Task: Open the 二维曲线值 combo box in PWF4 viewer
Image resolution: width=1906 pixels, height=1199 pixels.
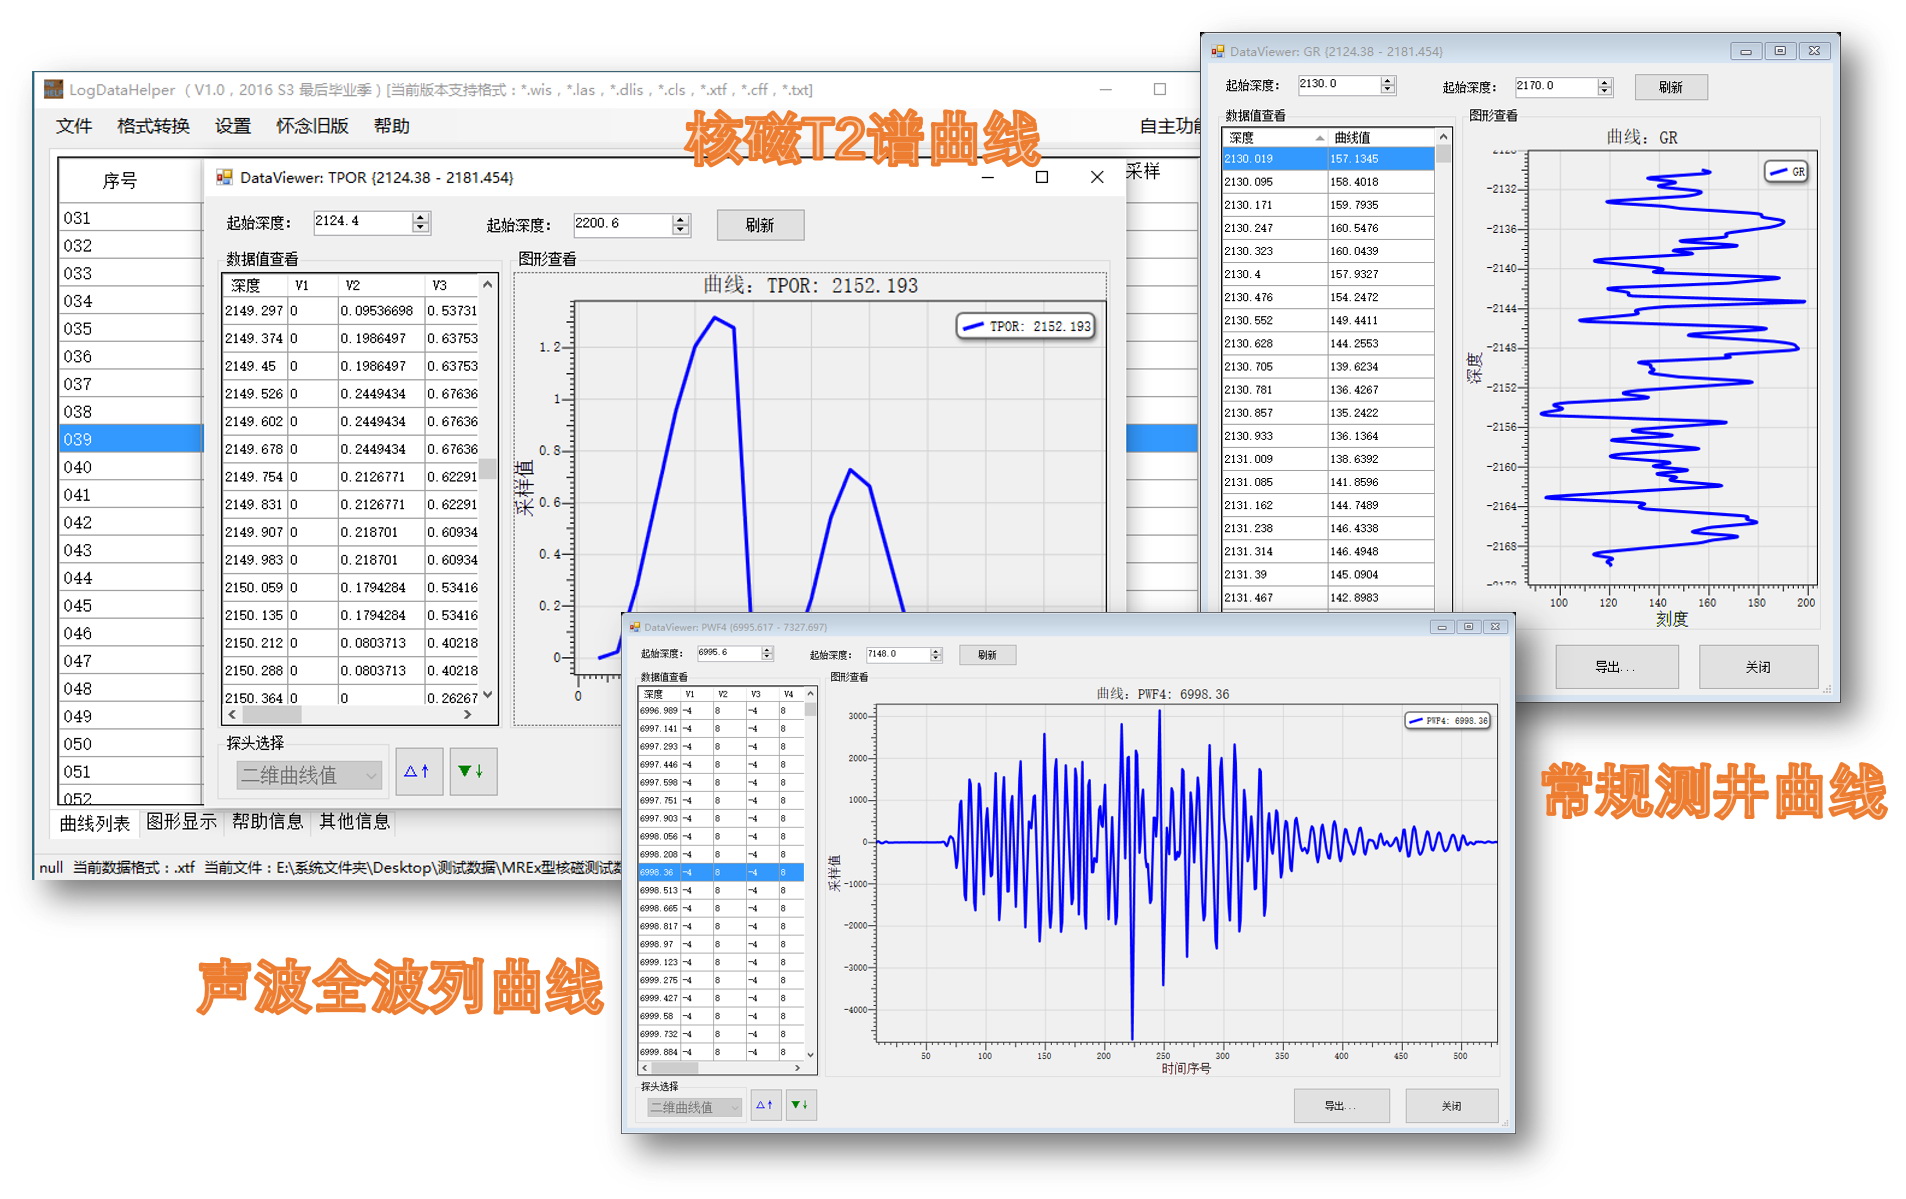Action: [694, 1107]
